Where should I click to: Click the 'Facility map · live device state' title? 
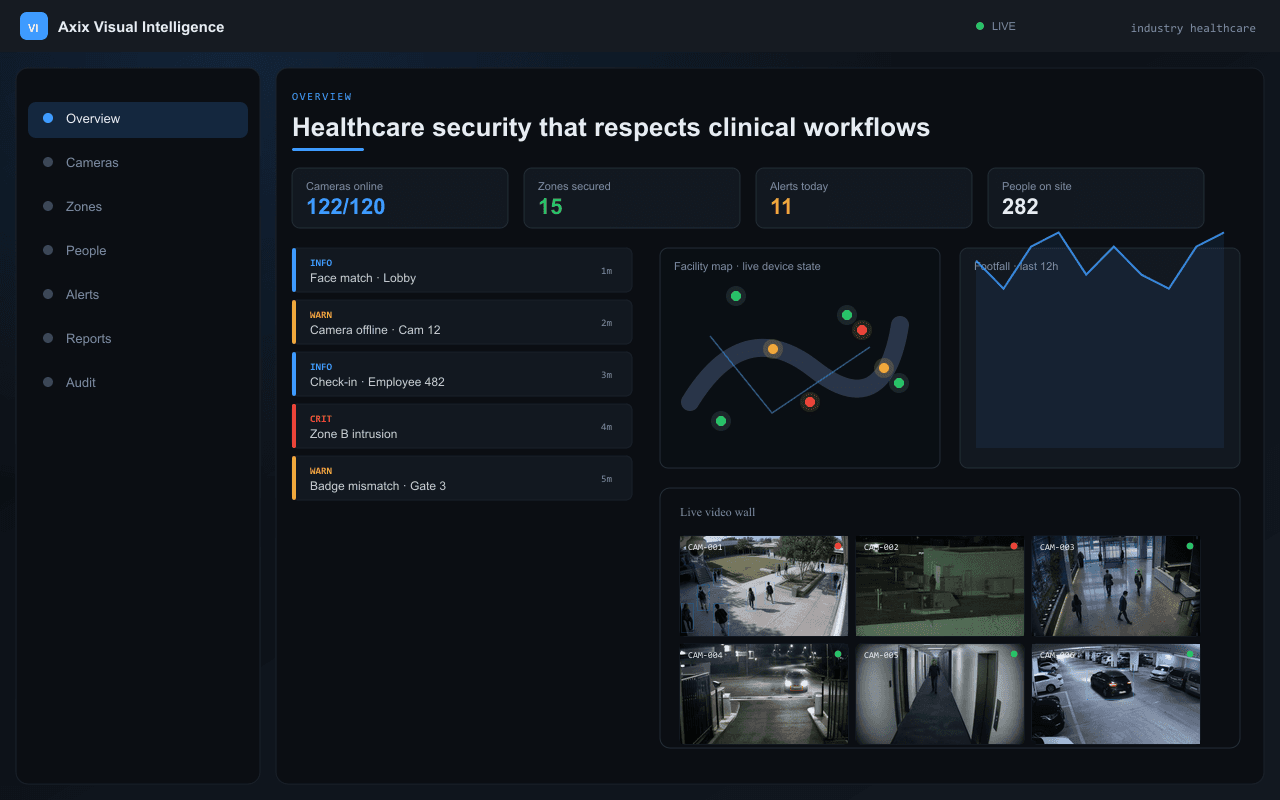click(747, 266)
